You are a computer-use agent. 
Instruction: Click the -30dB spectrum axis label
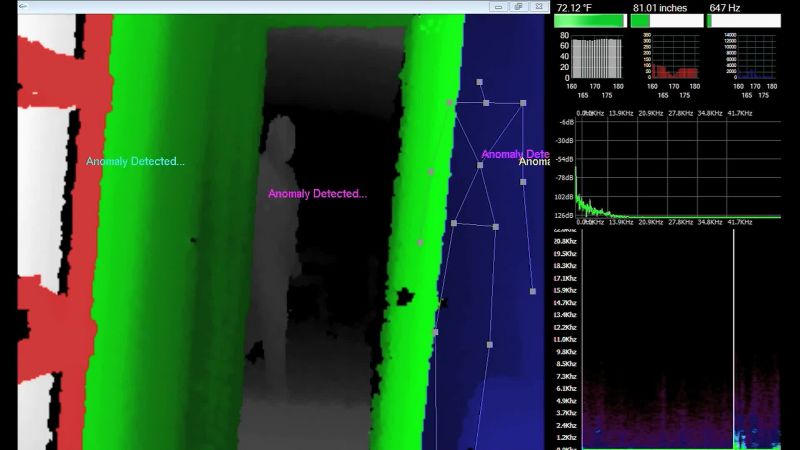pyautogui.click(x=565, y=141)
